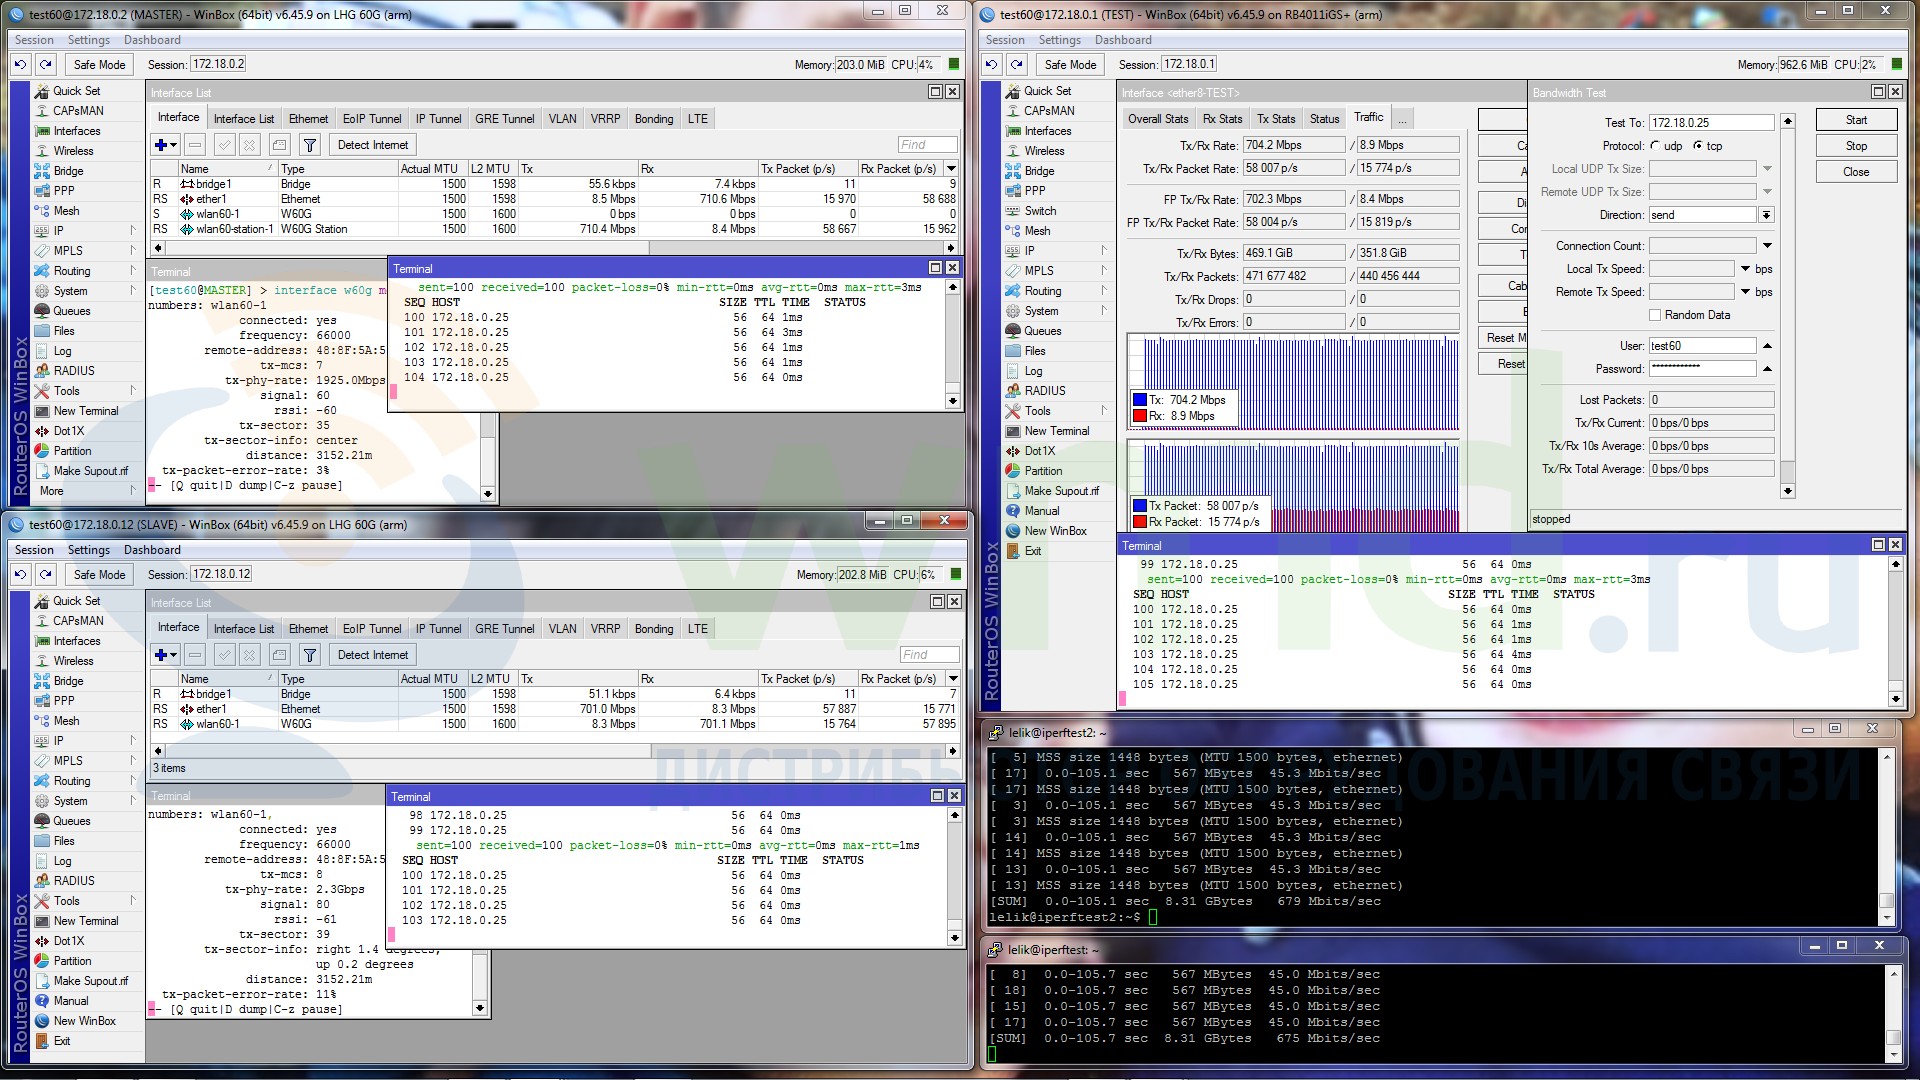Click Detect Internet in SLAVE Interface List

[x=373, y=655]
